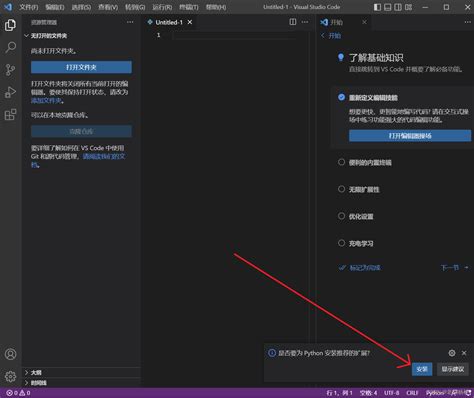Click the 打开编辑器操场 button
This screenshot has height=398, width=474.
[410, 136]
